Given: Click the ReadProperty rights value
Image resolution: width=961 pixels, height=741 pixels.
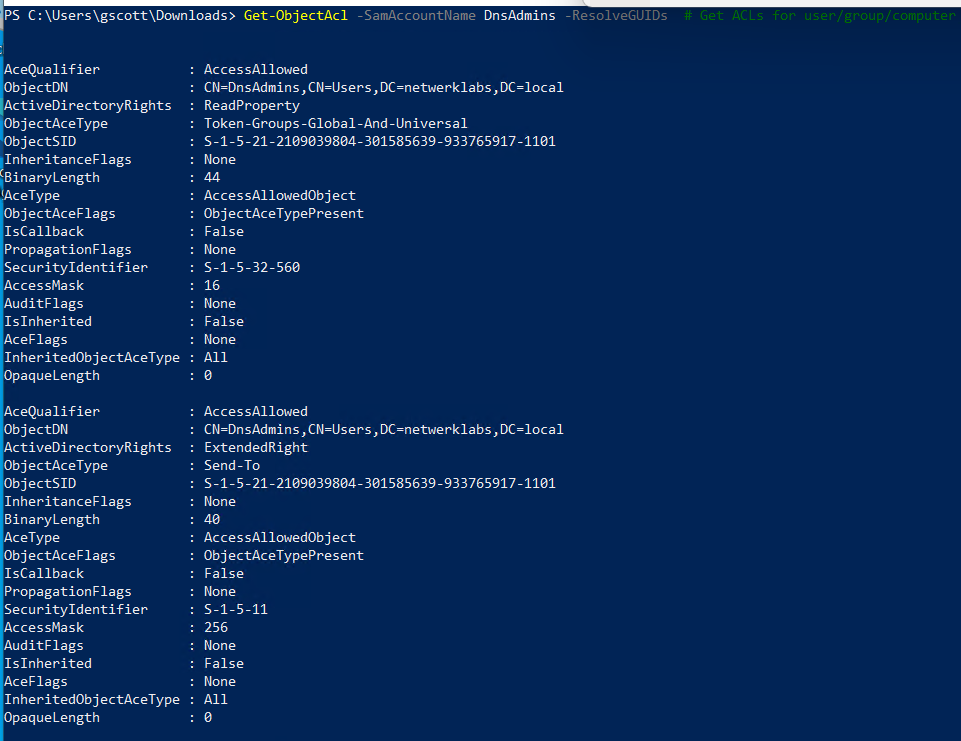Looking at the screenshot, I should pyautogui.click(x=252, y=105).
